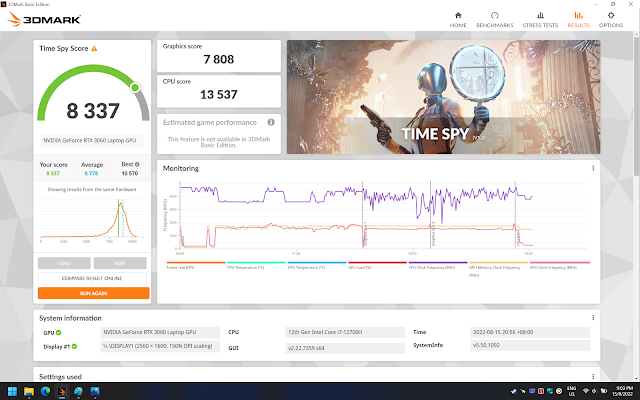Image resolution: width=640 pixels, height=400 pixels.
Task: Click the 3DMark logo
Action: point(44,19)
